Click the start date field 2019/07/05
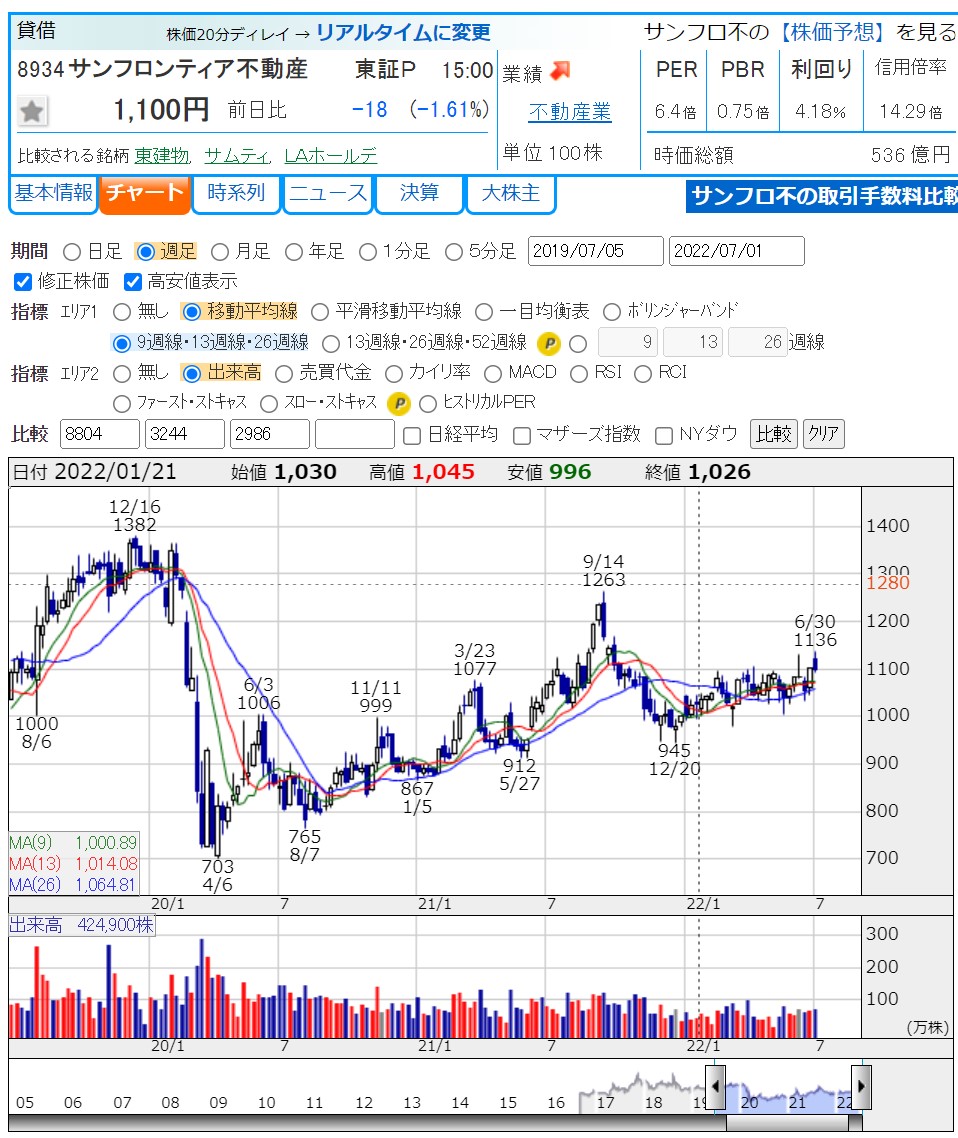The image size is (958, 1138). (x=595, y=251)
